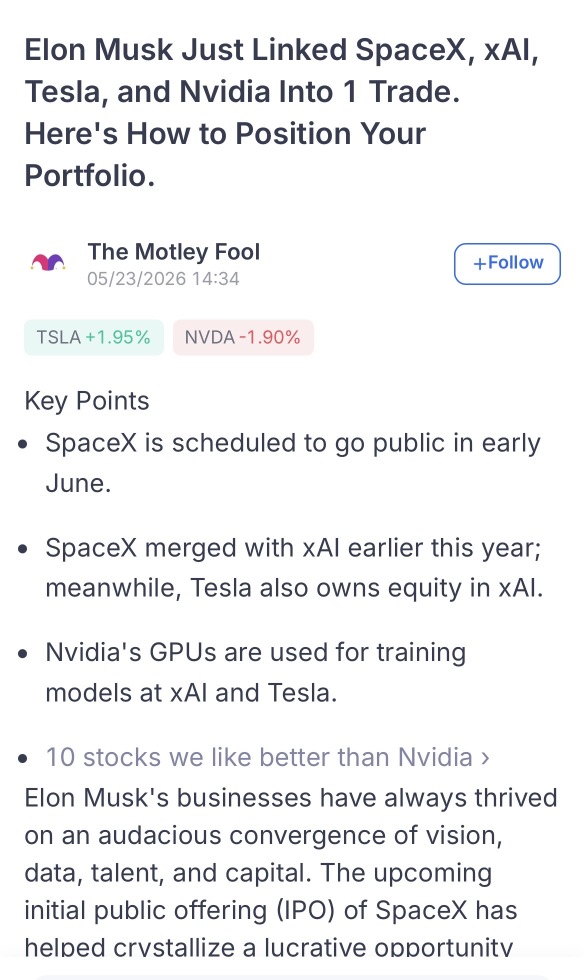Tap the red -1.90% change value
The height and width of the screenshot is (980, 585).
pyautogui.click(x=269, y=338)
